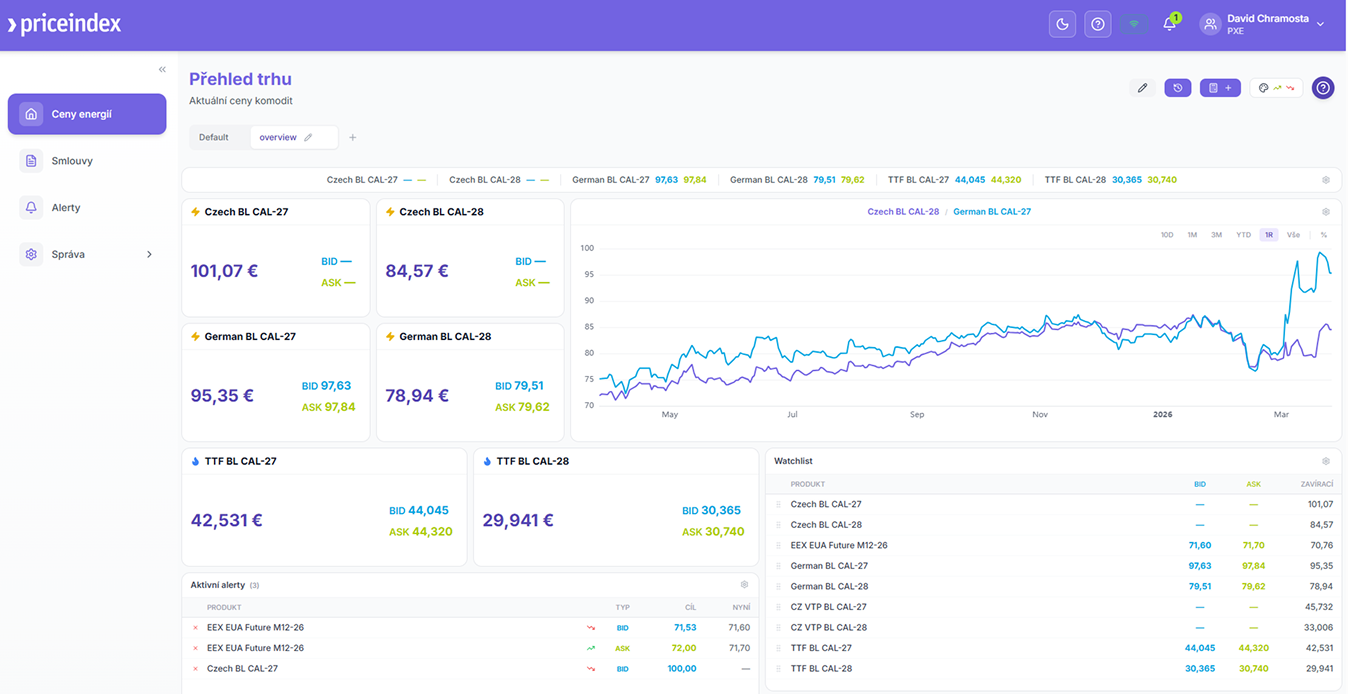Open the David Chramosta user menu
This screenshot has width=1348, height=695.
click(x=1265, y=24)
